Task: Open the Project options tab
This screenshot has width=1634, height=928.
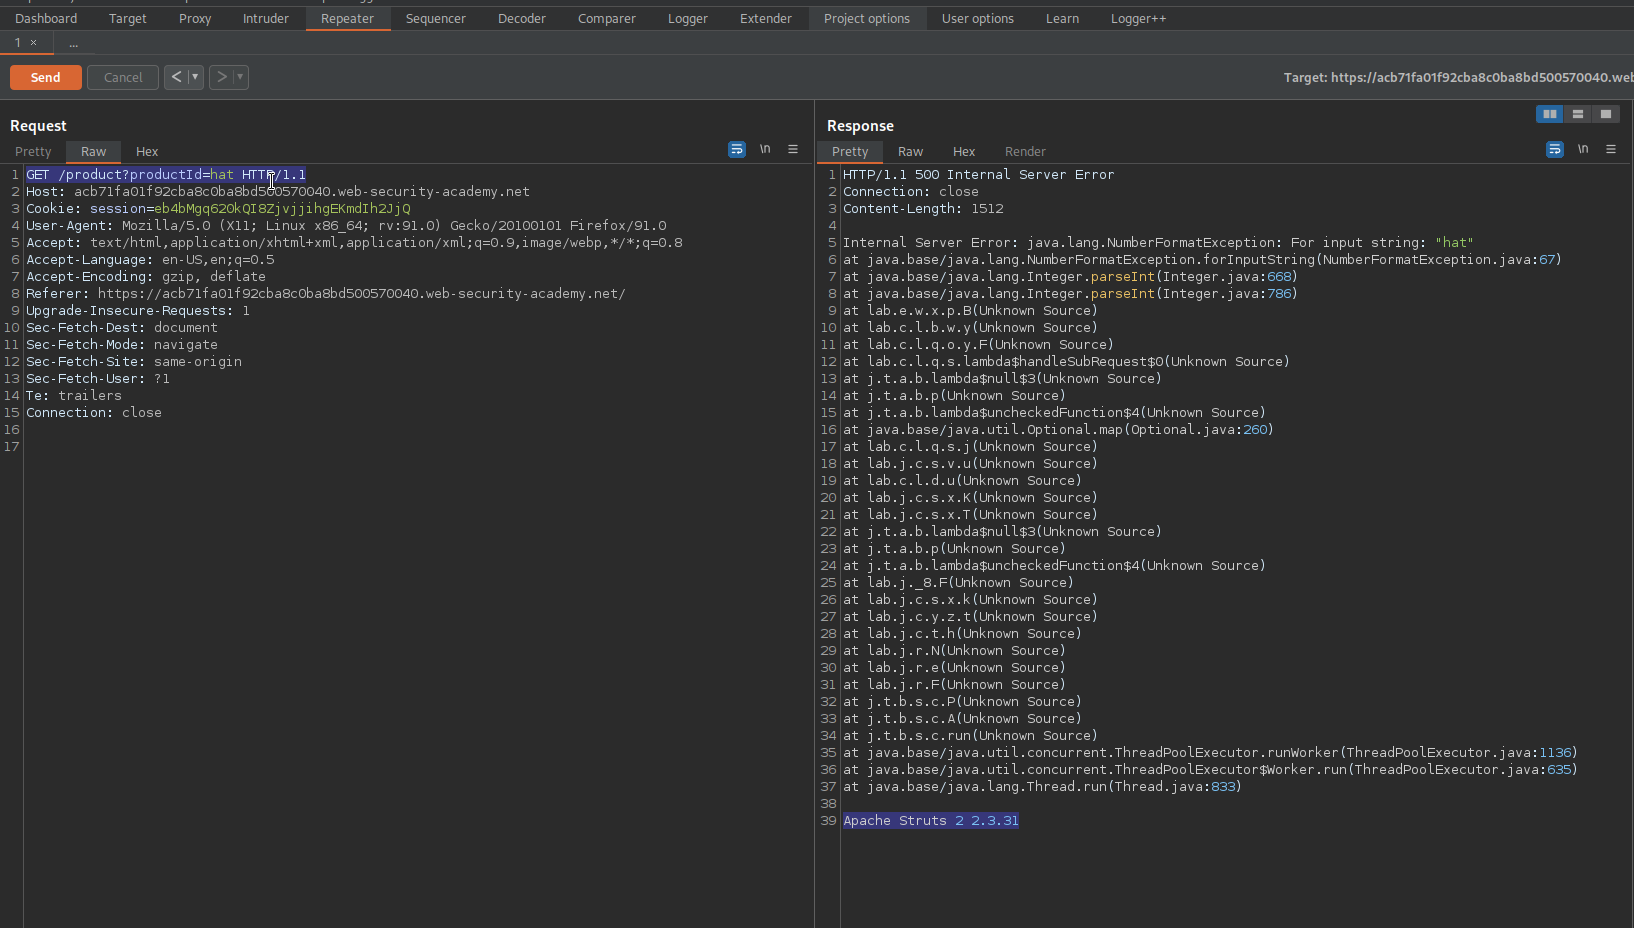Action: [867, 18]
